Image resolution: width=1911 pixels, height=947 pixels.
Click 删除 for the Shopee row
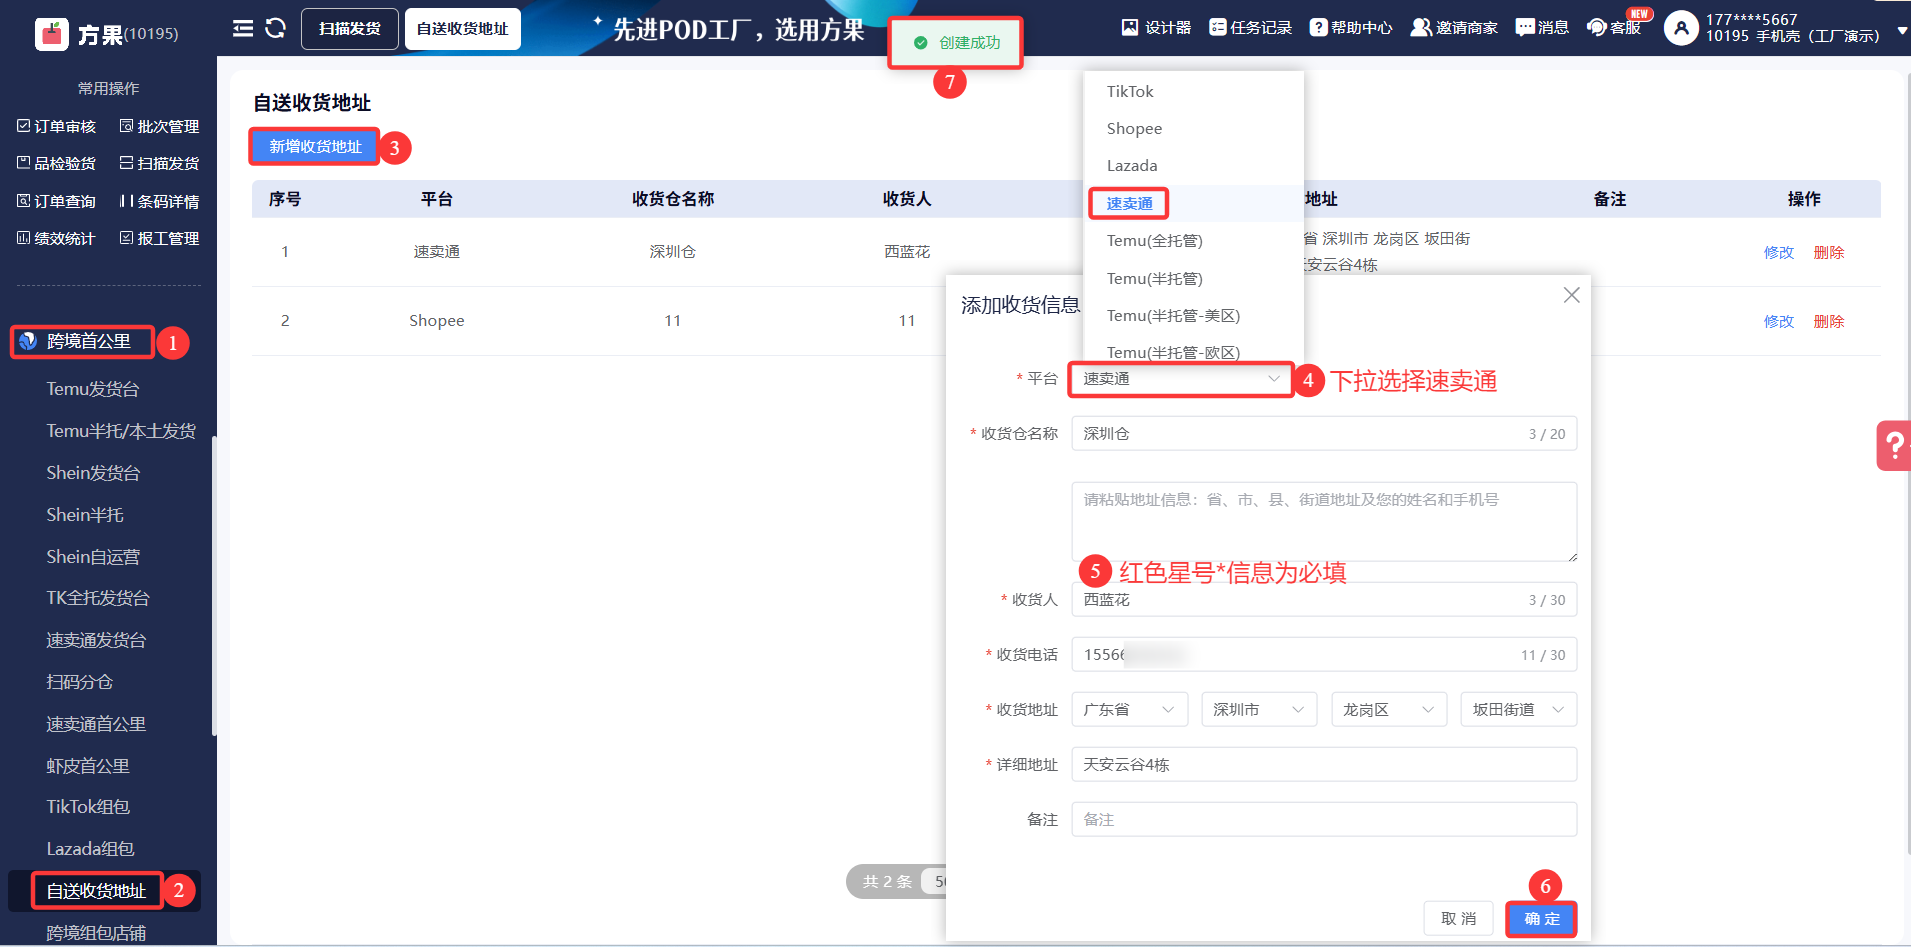point(1829,322)
